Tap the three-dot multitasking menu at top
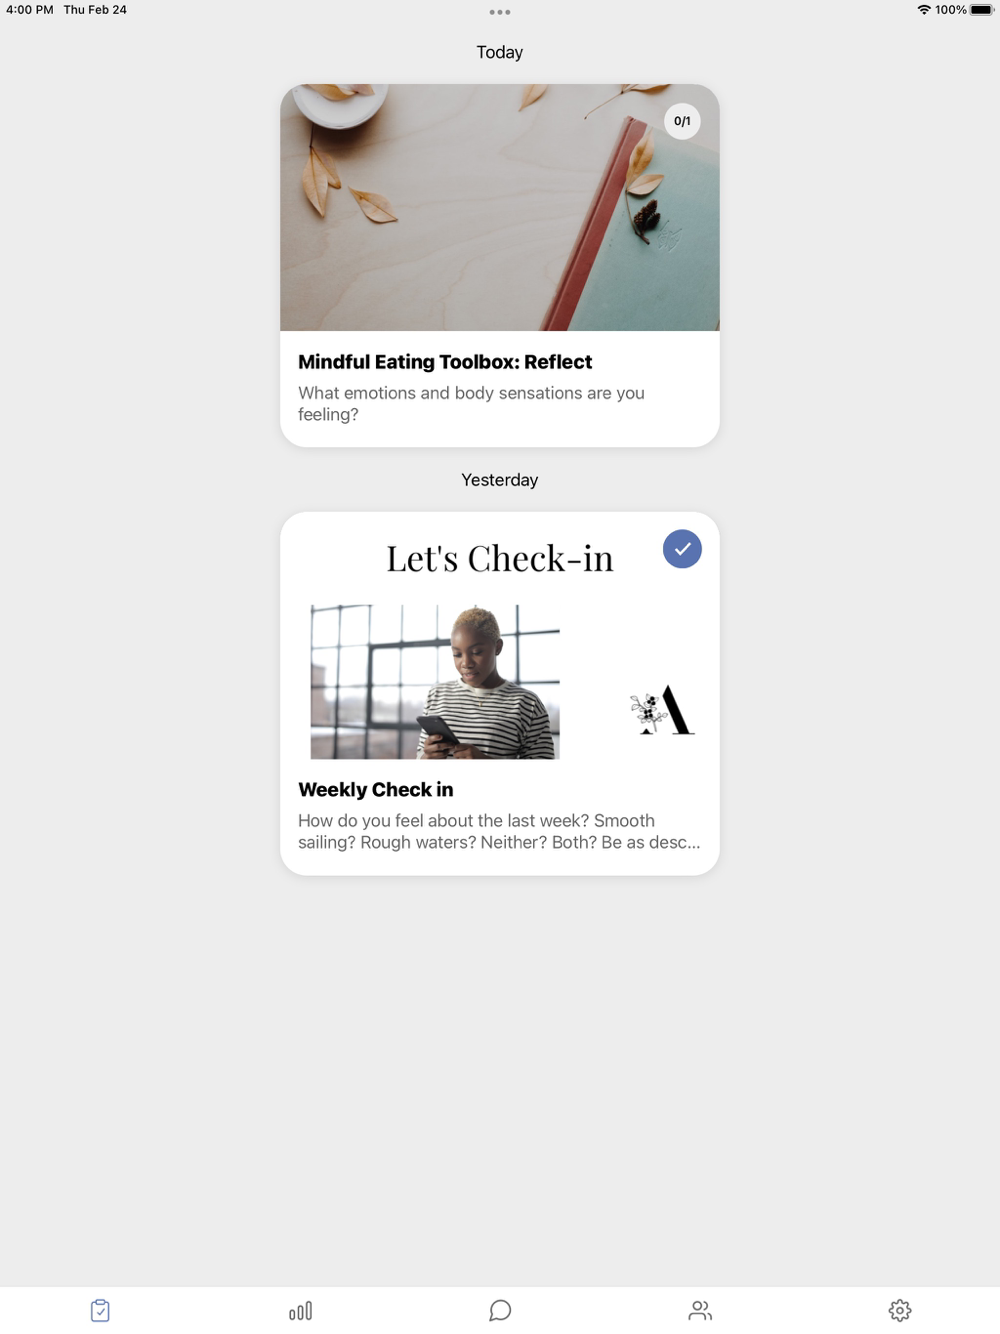Viewport: 1000px width, 1334px height. click(x=500, y=12)
